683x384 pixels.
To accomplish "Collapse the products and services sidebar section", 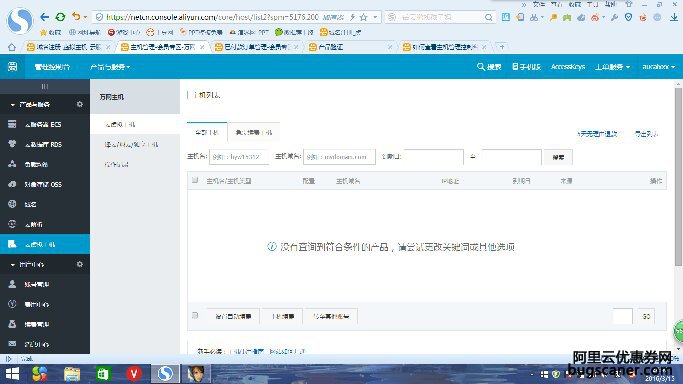I will [x=12, y=104].
